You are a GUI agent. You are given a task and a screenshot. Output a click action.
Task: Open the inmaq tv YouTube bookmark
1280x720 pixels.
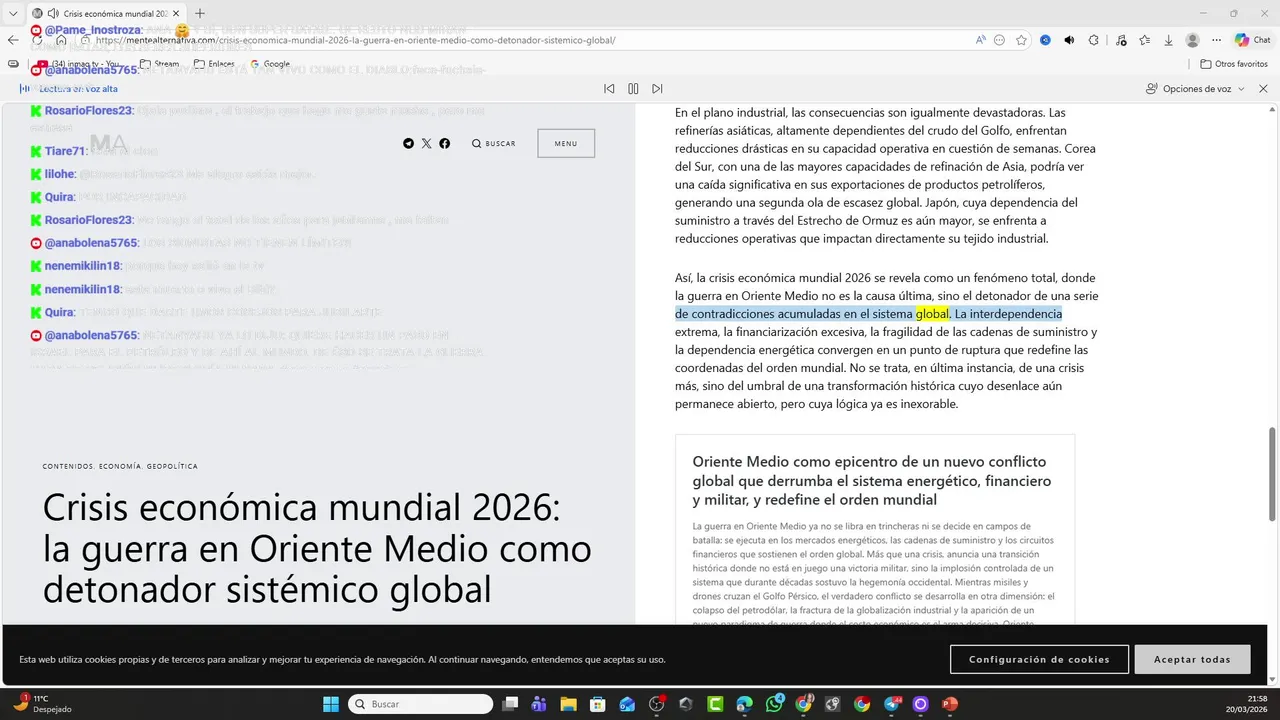[x=78, y=64]
